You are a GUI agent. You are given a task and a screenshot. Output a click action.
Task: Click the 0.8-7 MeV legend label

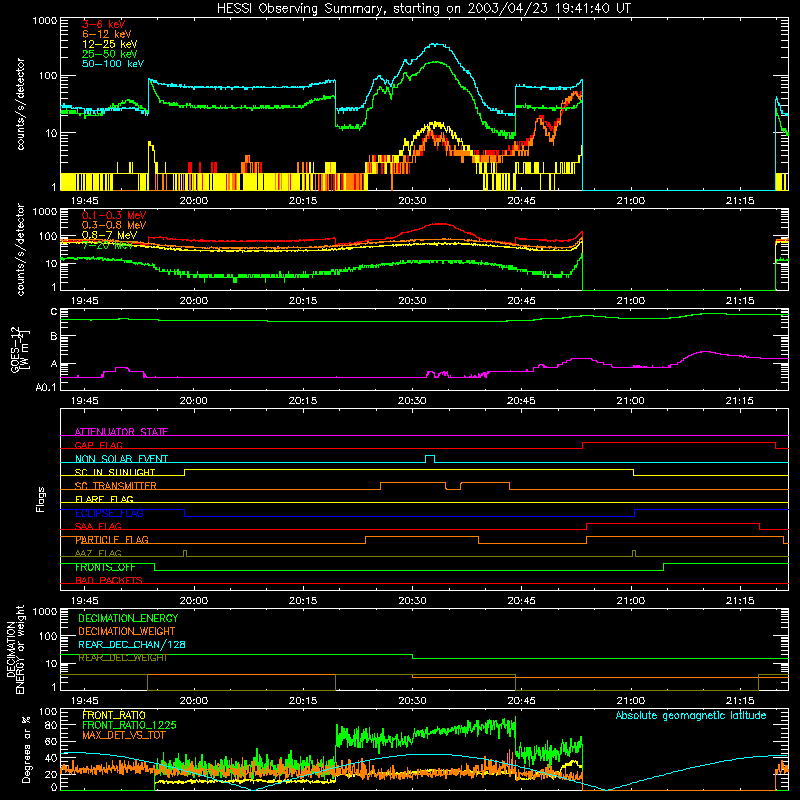[x=109, y=235]
